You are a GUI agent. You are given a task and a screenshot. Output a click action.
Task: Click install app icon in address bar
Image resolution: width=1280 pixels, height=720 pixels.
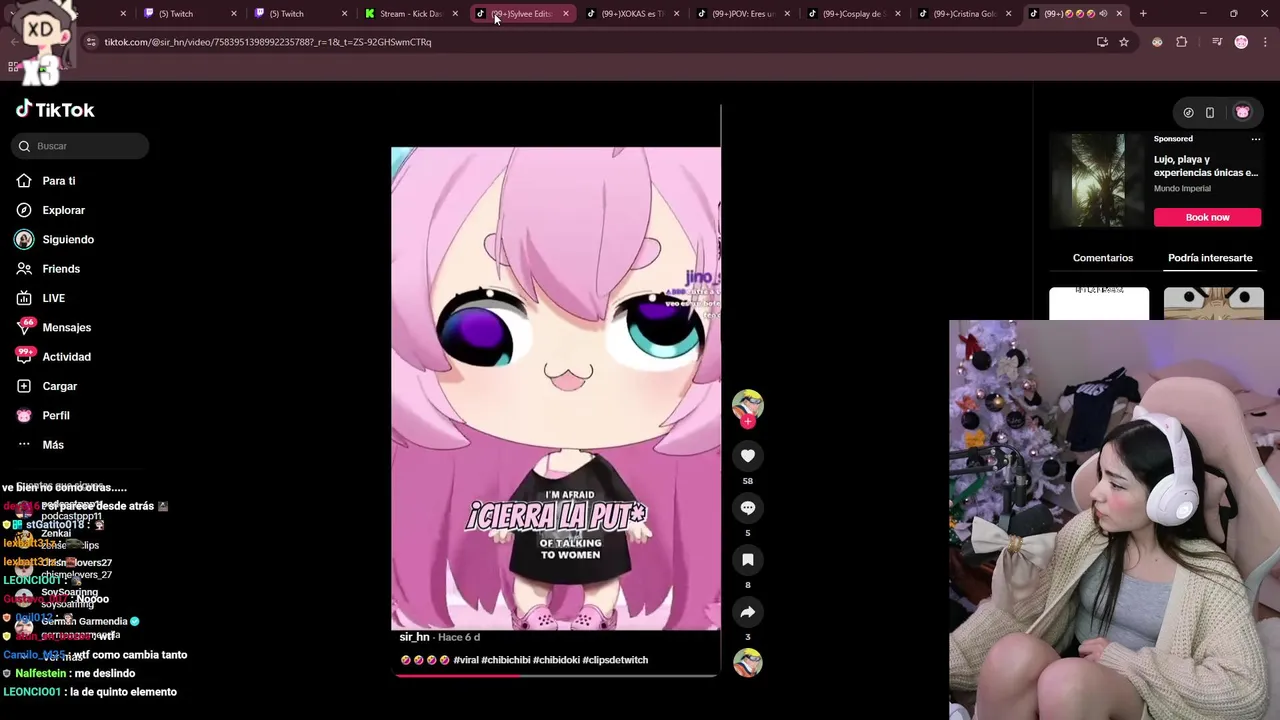coord(1102,42)
